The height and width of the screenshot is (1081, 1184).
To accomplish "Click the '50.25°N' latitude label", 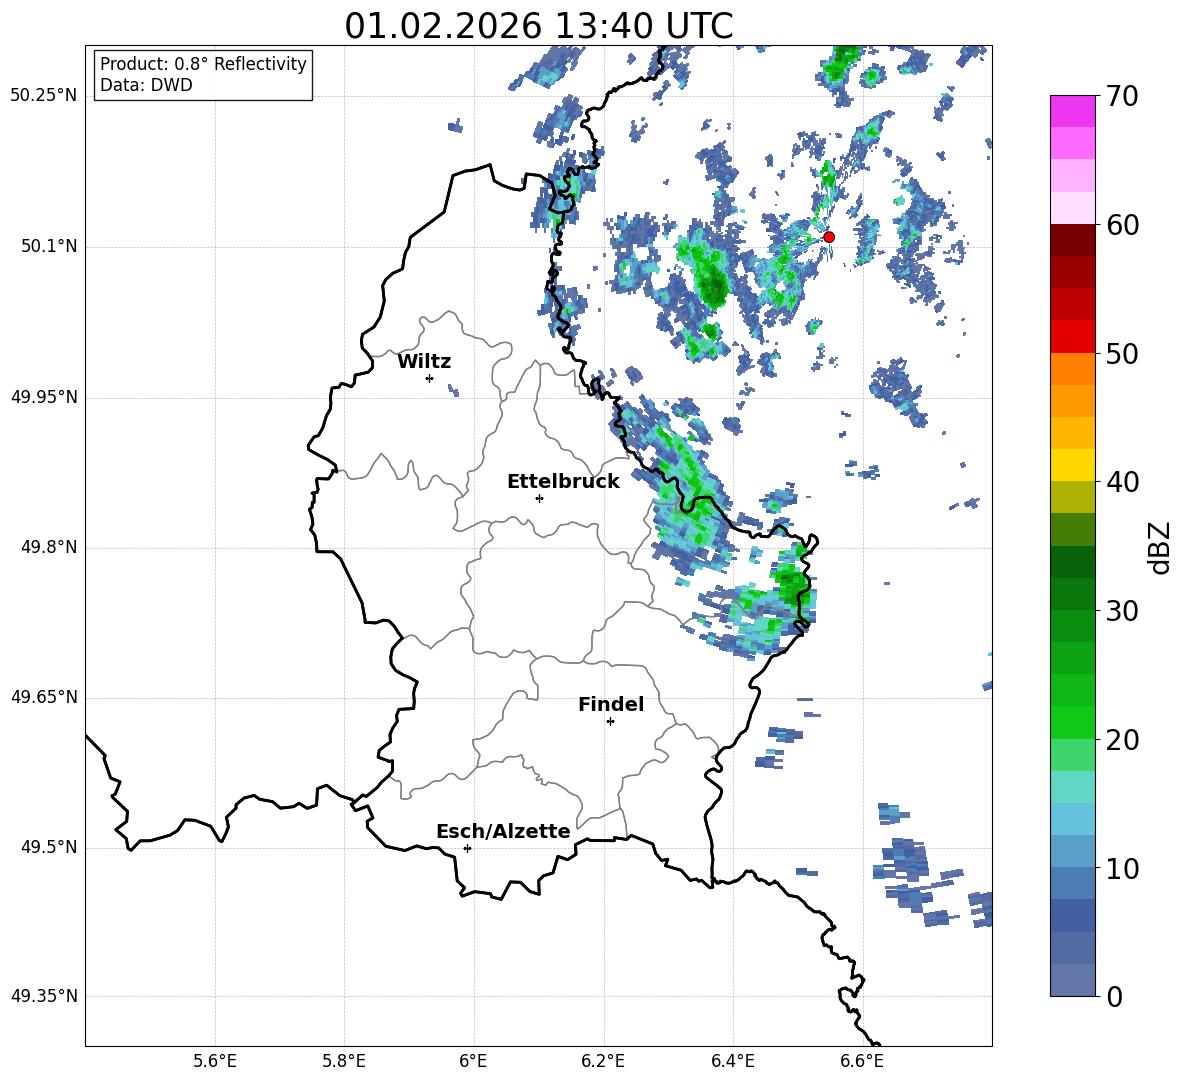I will 44,97.
